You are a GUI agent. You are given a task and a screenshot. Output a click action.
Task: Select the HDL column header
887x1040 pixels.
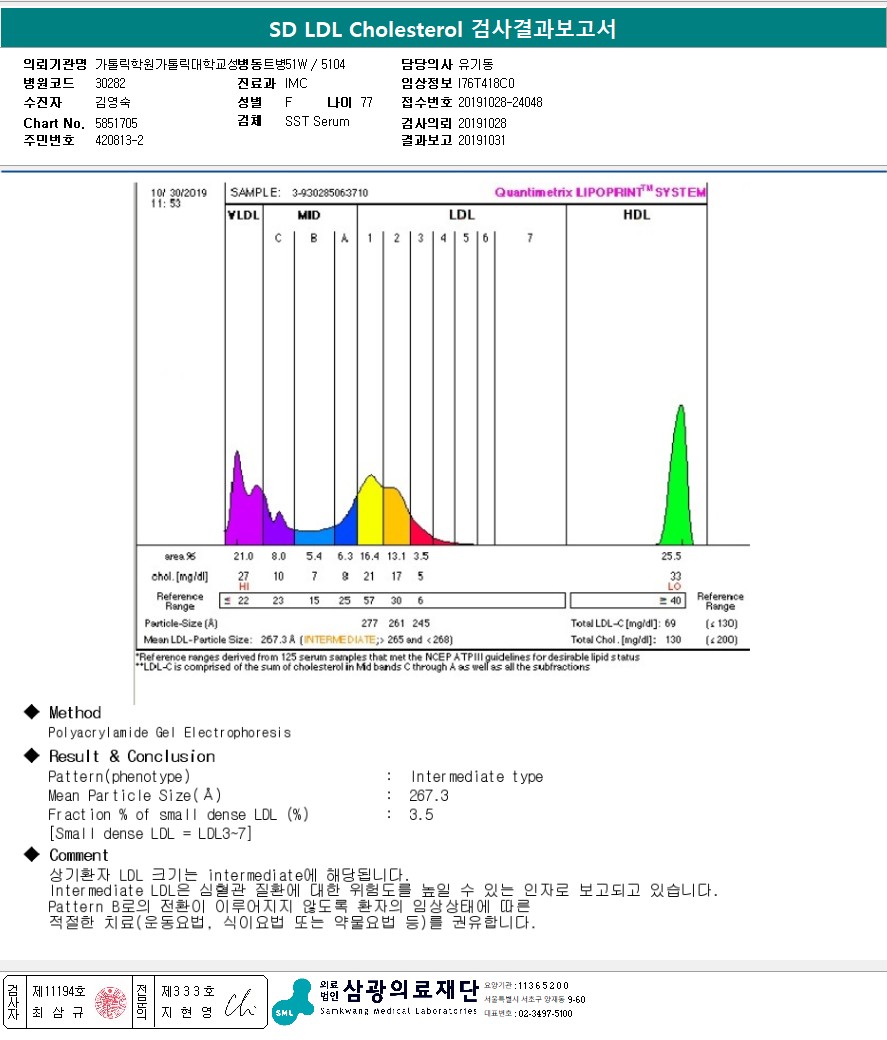click(637, 215)
